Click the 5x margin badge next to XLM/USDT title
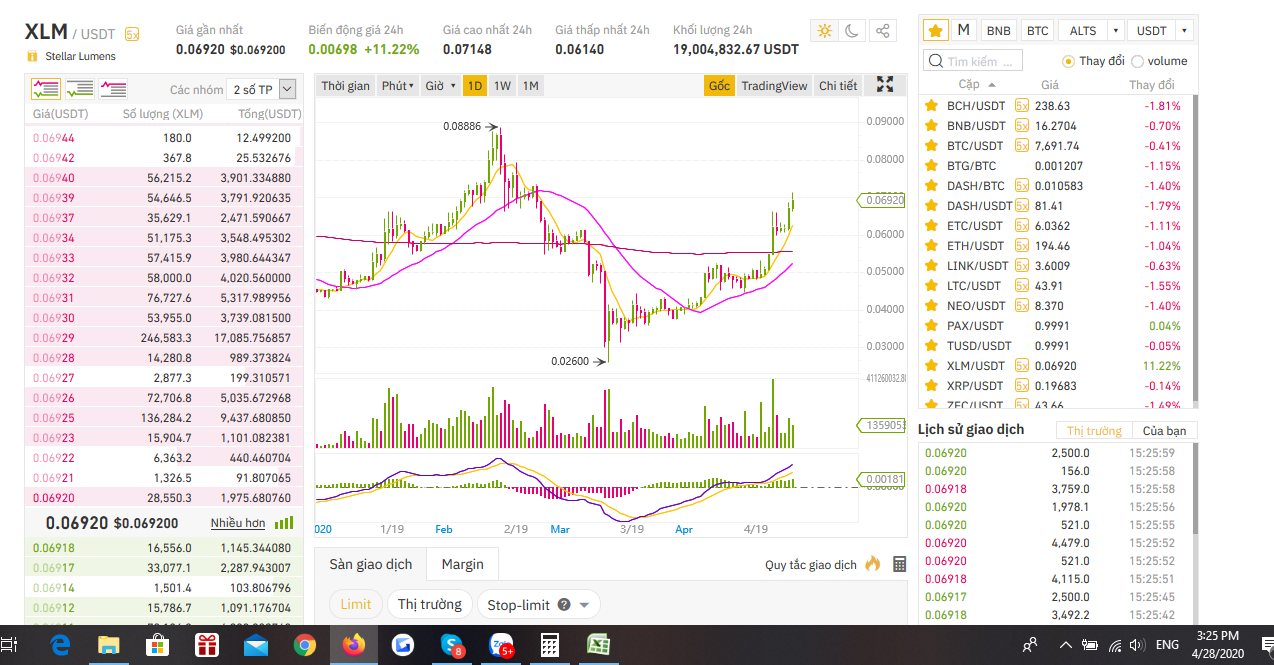Image resolution: width=1274 pixels, height=665 pixels. click(x=132, y=34)
